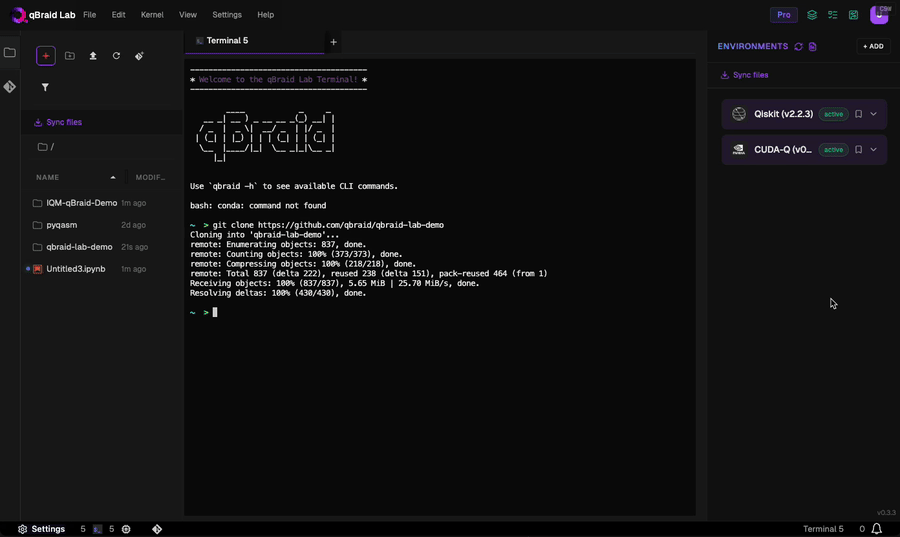Screen dimensions: 900x537
Task: Click Terminal 5 label in status bar
Action: click(x=823, y=529)
